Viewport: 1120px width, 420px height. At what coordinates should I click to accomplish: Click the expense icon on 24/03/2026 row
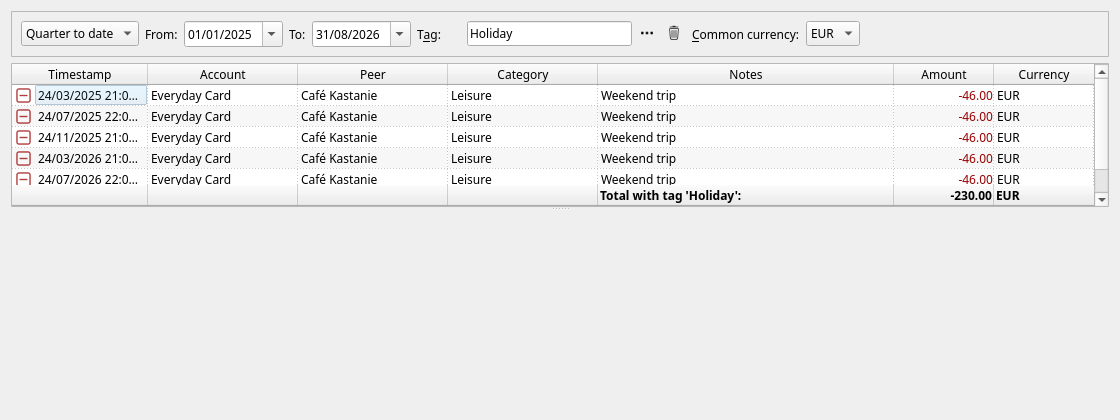(x=24, y=158)
